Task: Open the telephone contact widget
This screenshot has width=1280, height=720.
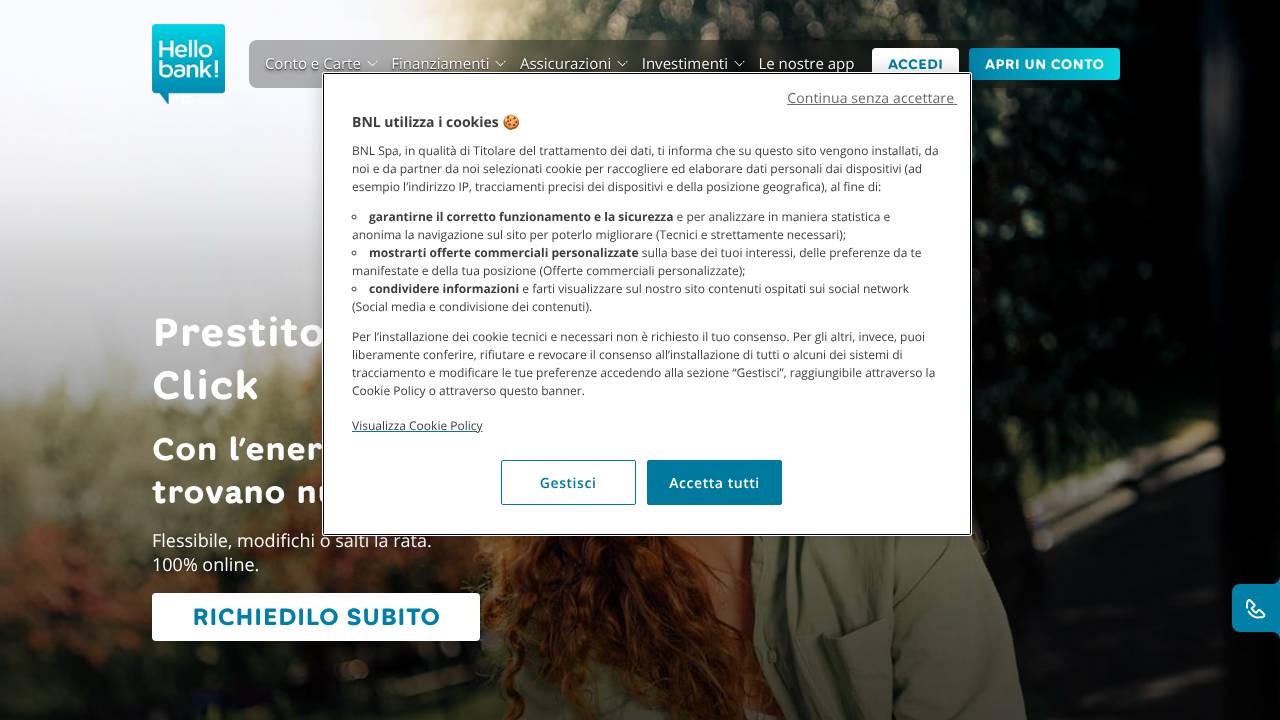Action: pyautogui.click(x=1255, y=608)
